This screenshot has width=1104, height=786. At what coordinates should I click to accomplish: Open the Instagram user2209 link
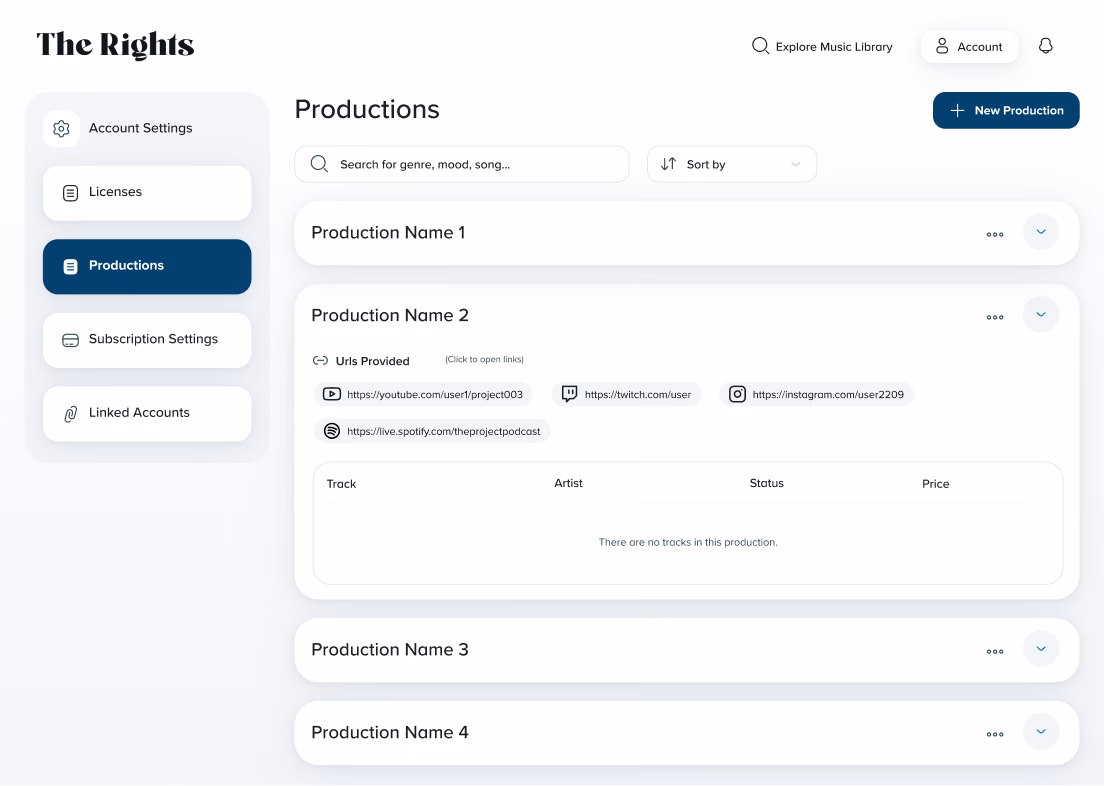[827, 394]
